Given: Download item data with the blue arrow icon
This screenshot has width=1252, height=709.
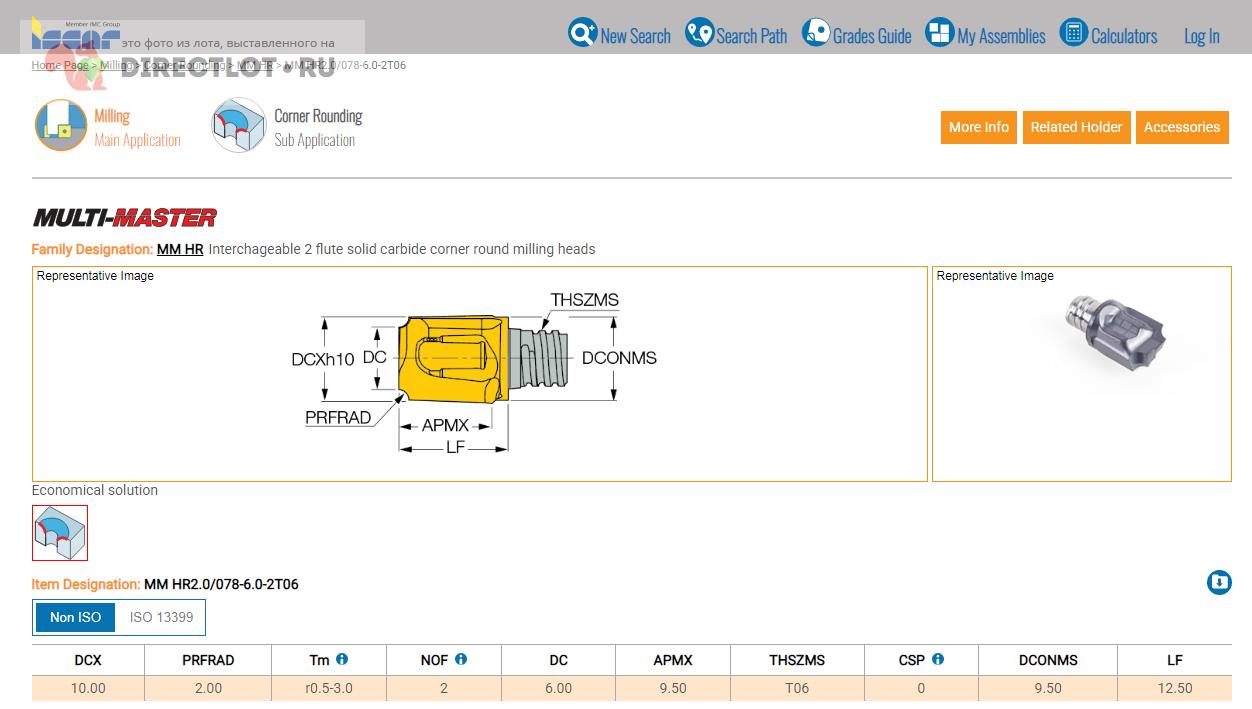Looking at the screenshot, I should [x=1219, y=582].
